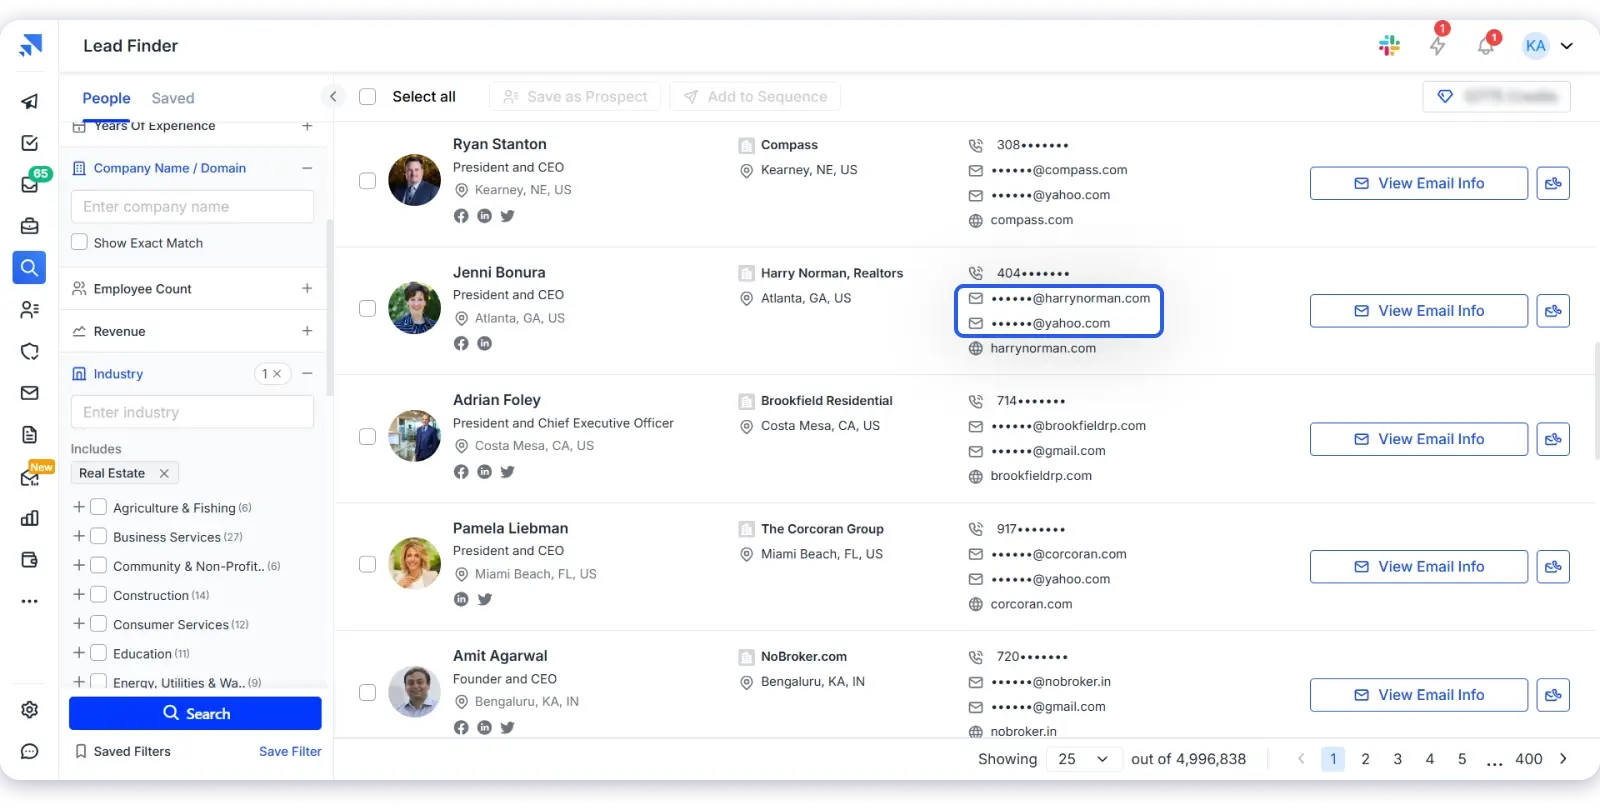Open the Slack integration icon

pyautogui.click(x=1389, y=45)
